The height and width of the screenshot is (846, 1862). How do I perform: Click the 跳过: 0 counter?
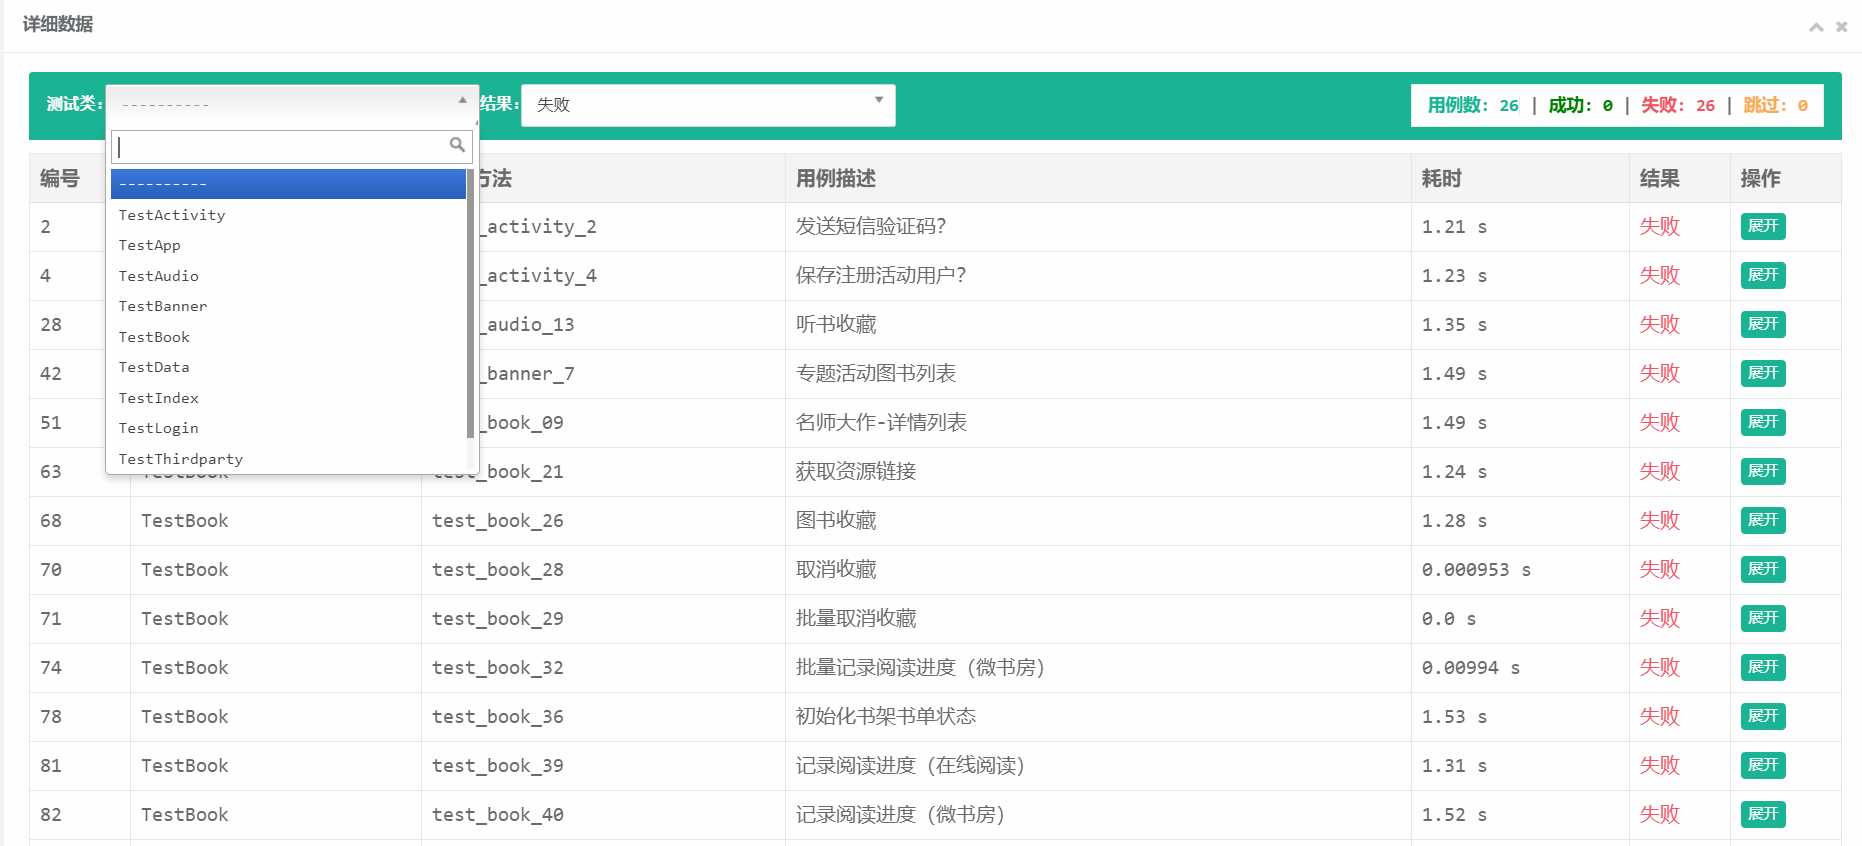click(1775, 105)
